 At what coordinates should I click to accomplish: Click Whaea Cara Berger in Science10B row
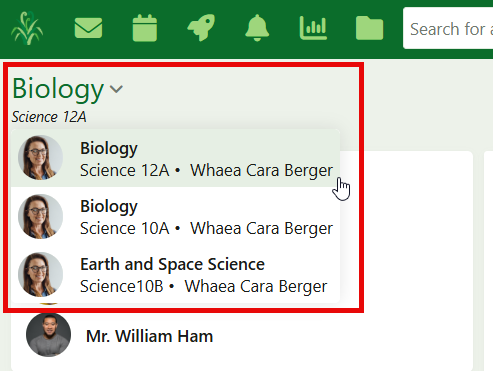pyautogui.click(x=256, y=286)
